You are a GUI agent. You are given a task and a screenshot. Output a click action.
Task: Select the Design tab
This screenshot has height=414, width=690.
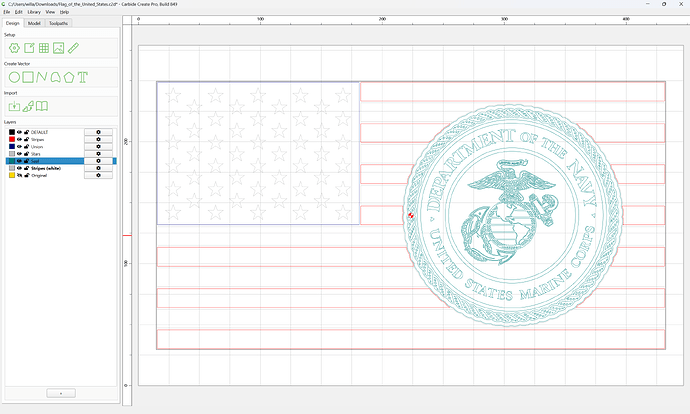pyautogui.click(x=13, y=23)
